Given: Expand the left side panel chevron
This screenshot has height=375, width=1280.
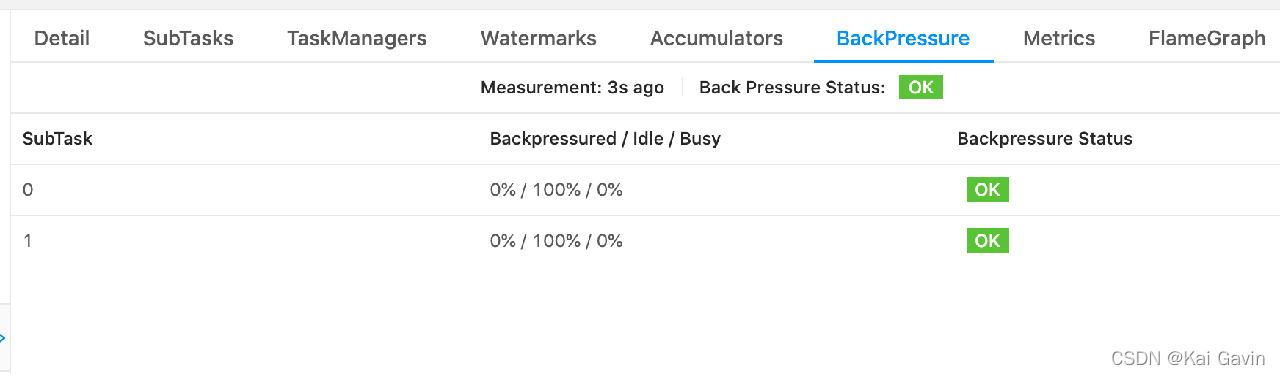Looking at the screenshot, I should coord(3,338).
